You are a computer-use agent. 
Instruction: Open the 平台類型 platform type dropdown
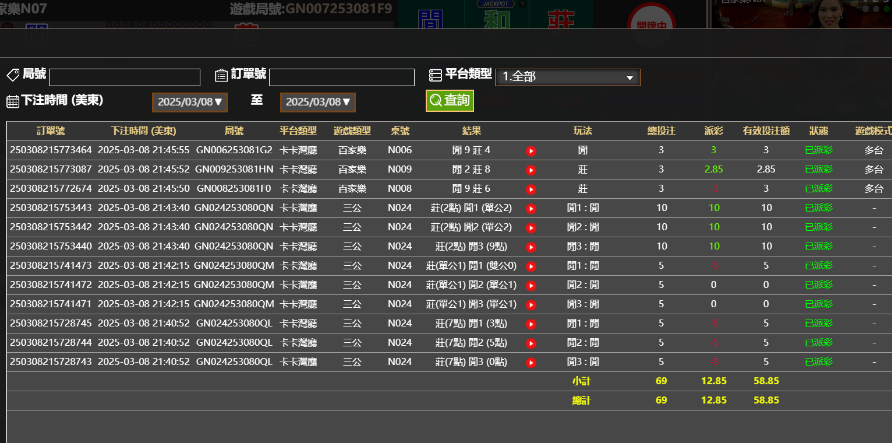567,77
